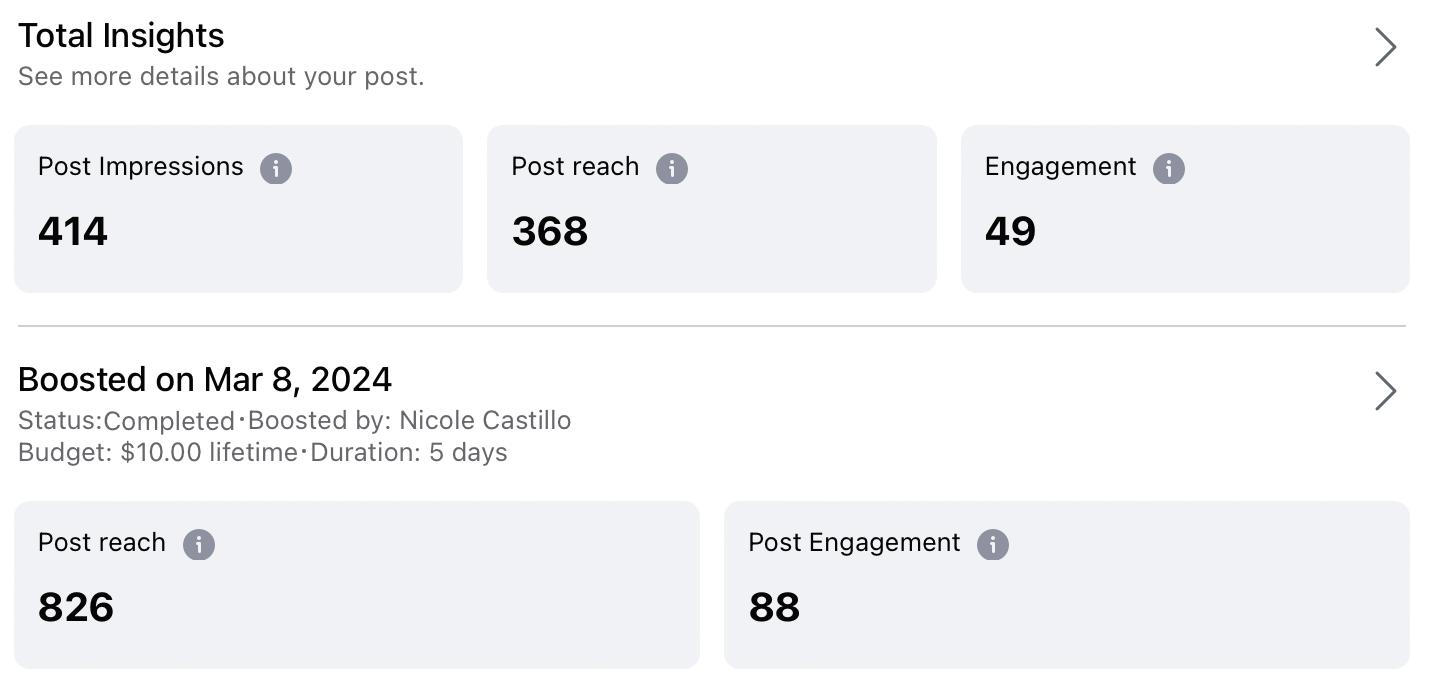The image size is (1430, 680).
Task: Select the 826 boosted reach value
Action: [76, 608]
